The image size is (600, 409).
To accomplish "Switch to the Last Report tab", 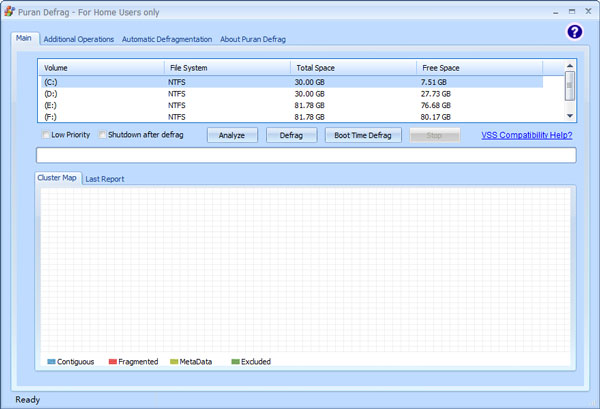I will click(105, 179).
